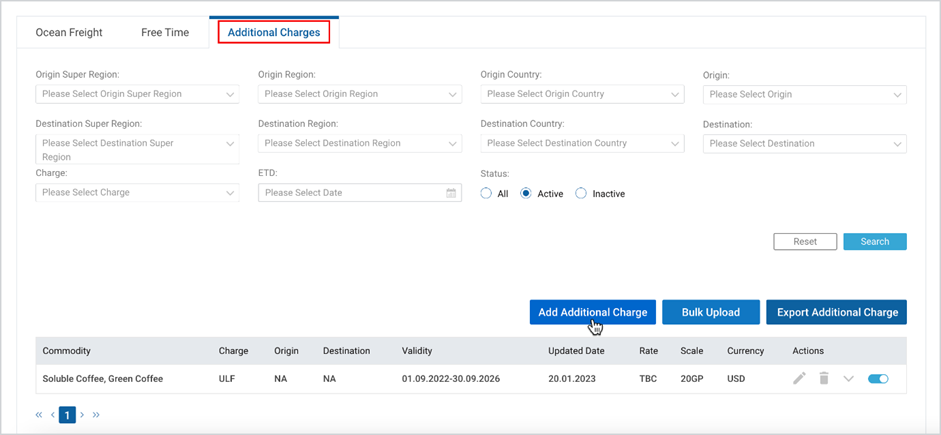The width and height of the screenshot is (941, 435).
Task: Click the TBC rate cell
Action: tap(648, 379)
